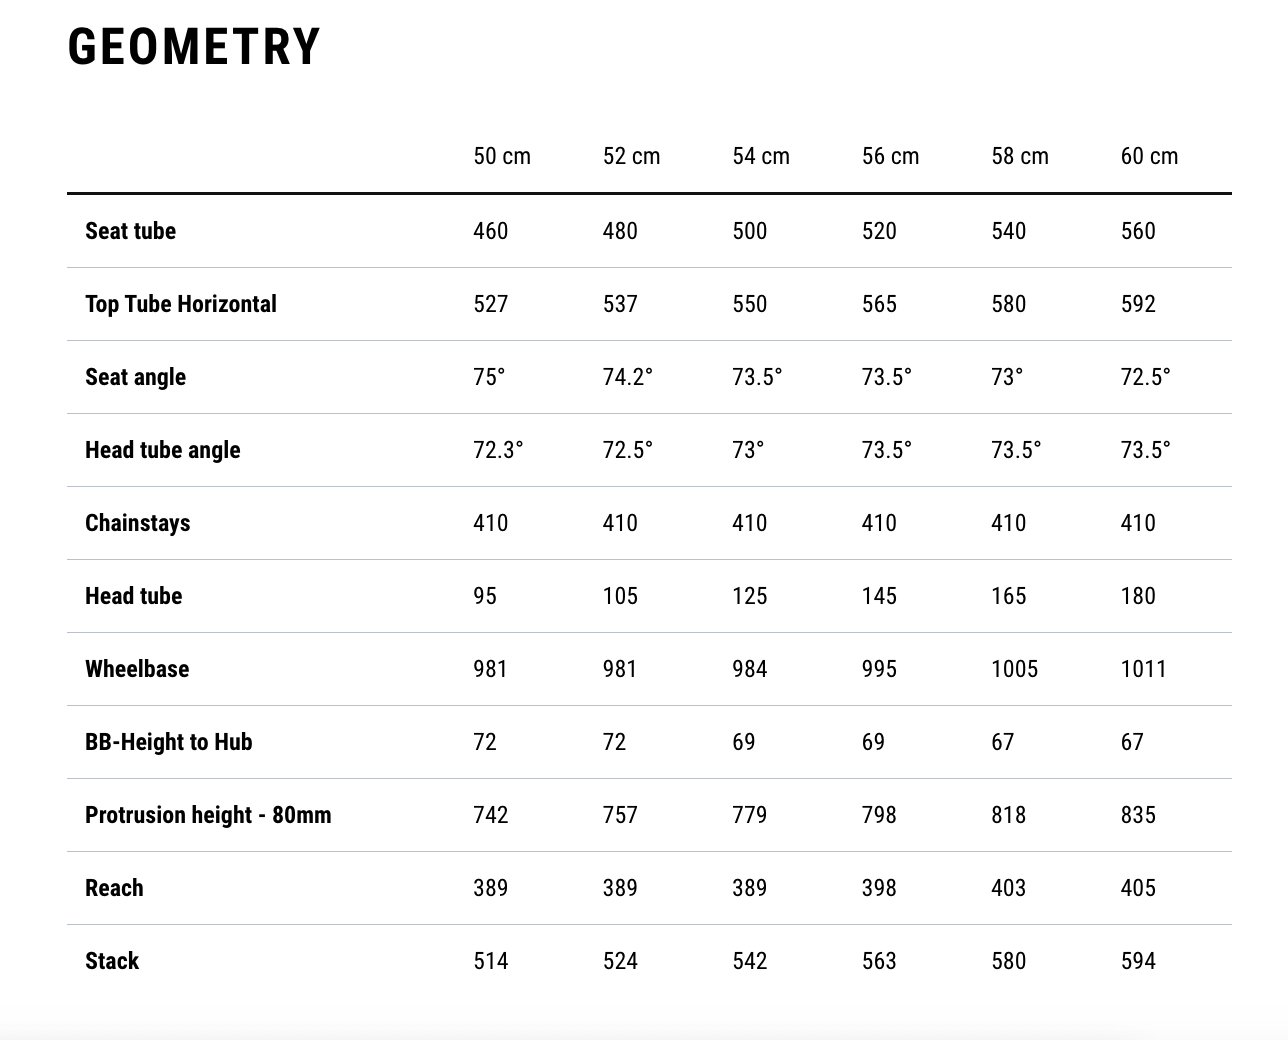1288x1040 pixels.
Task: Click the Protrusion height - 80mm label
Action: tap(208, 815)
